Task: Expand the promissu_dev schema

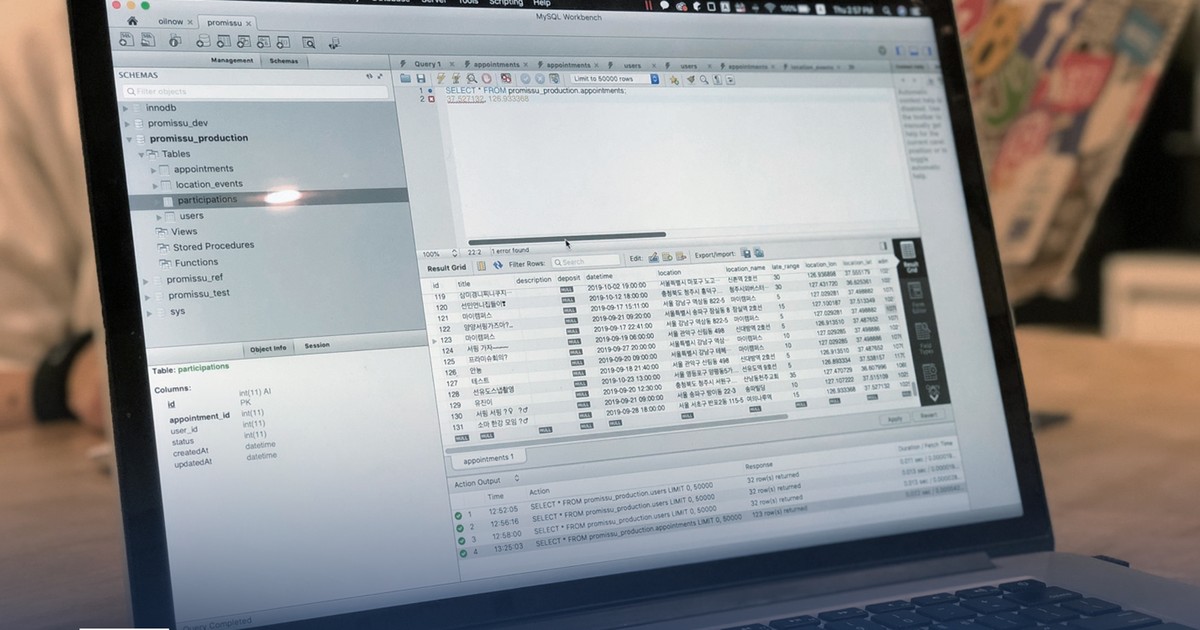Action: click(x=127, y=123)
